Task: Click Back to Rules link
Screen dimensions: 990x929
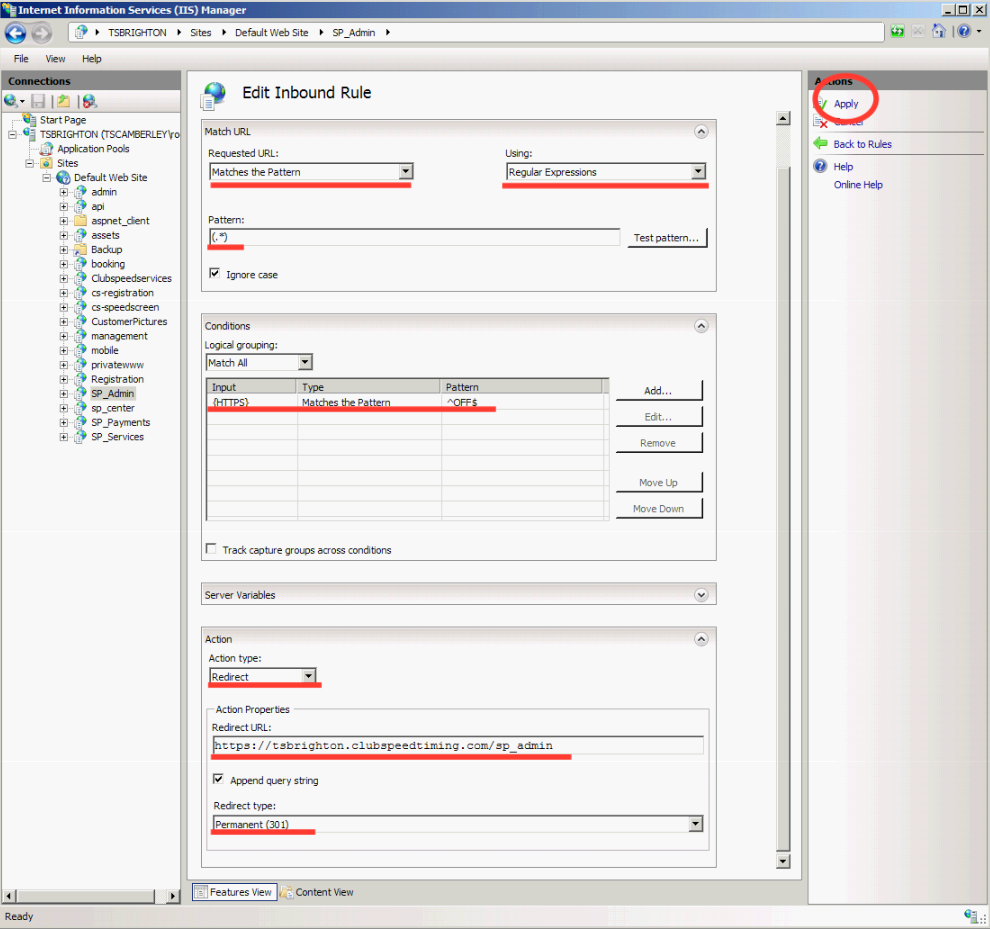Action: pyautogui.click(x=862, y=144)
